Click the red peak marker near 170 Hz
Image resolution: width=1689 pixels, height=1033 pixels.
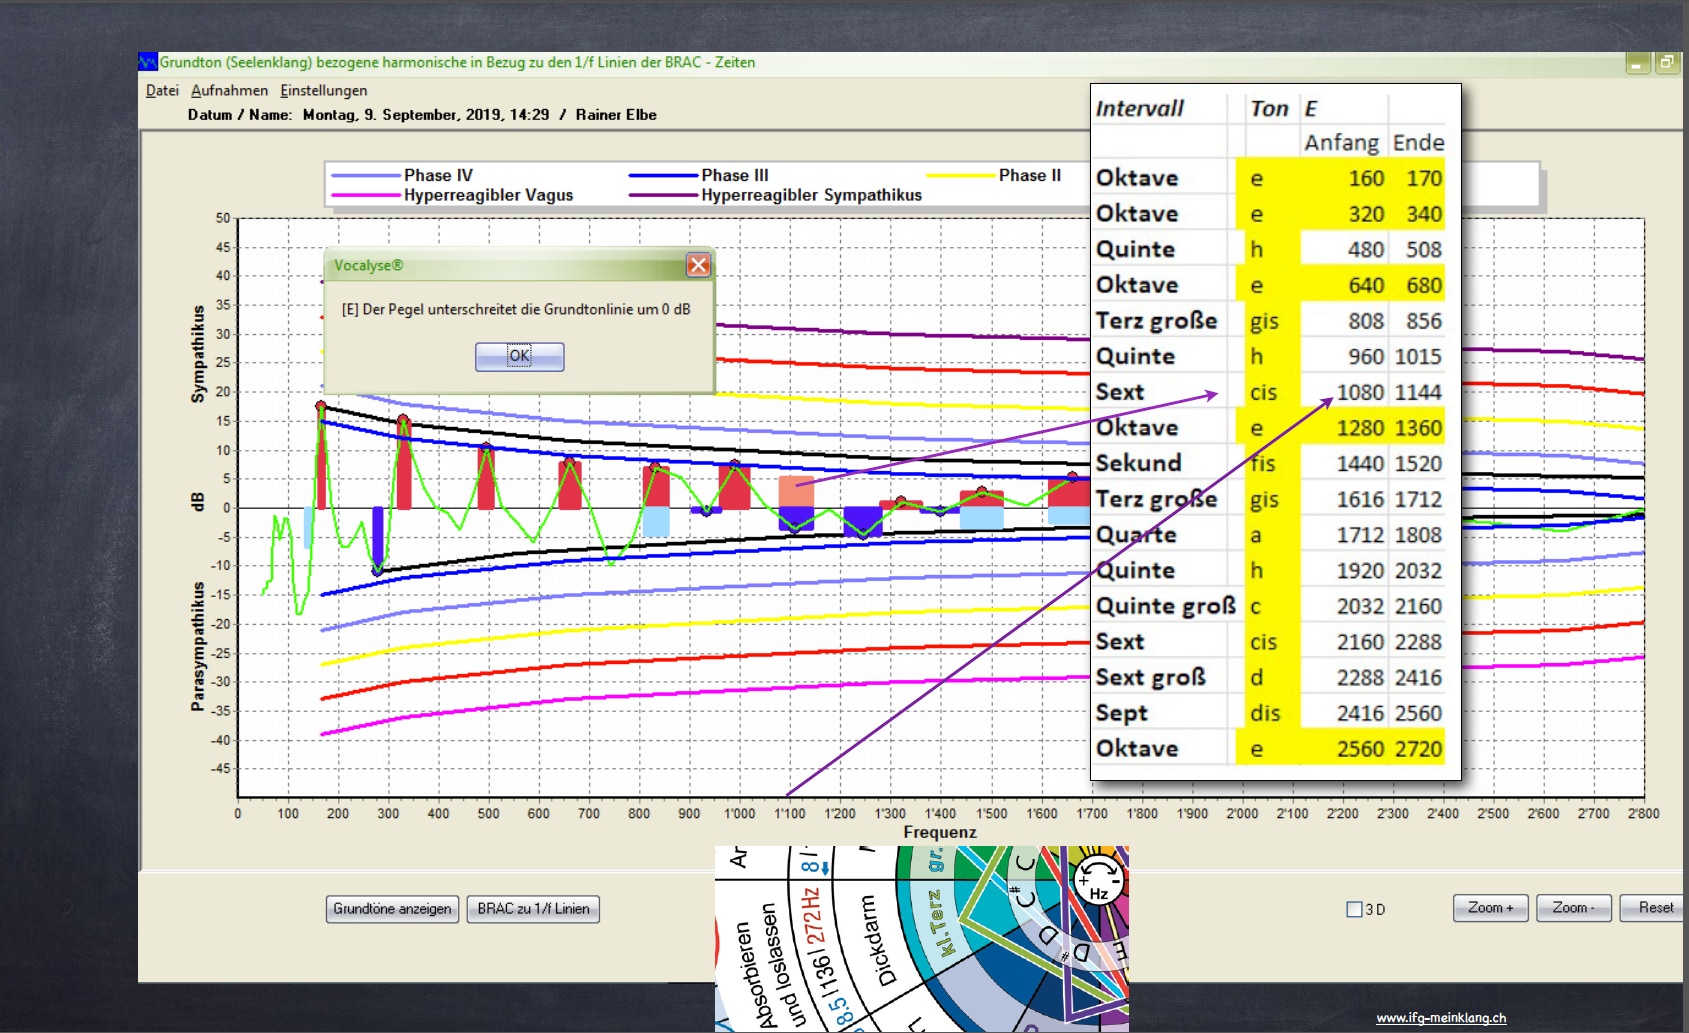[321, 406]
